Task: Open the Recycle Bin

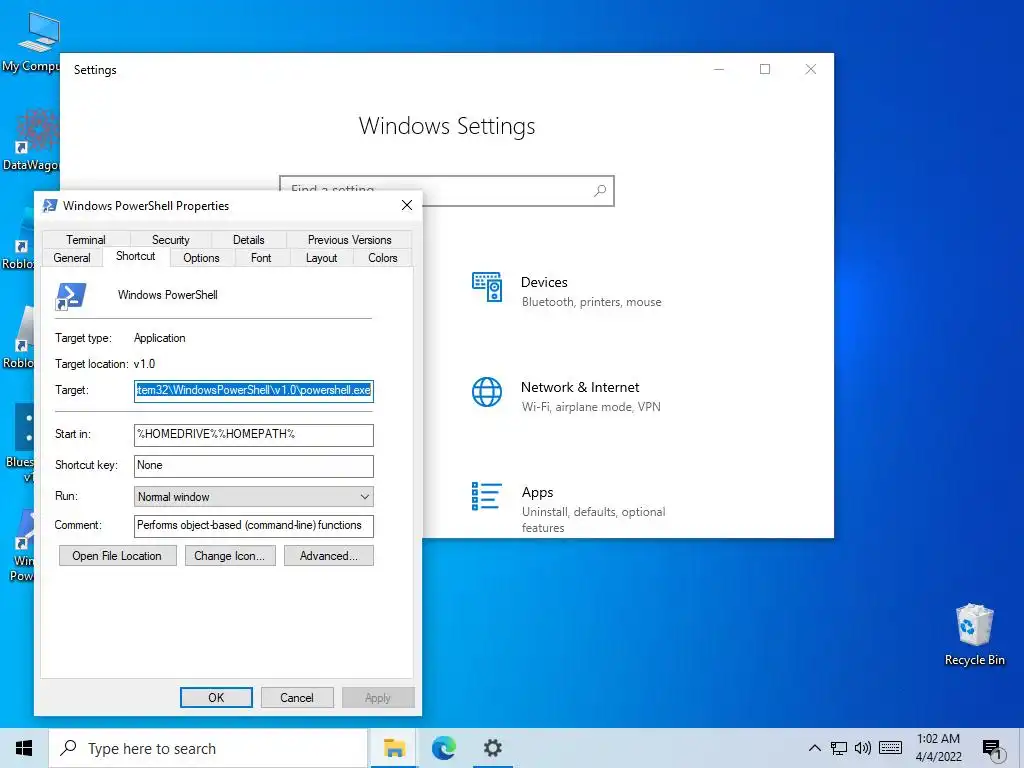Action: click(x=974, y=634)
